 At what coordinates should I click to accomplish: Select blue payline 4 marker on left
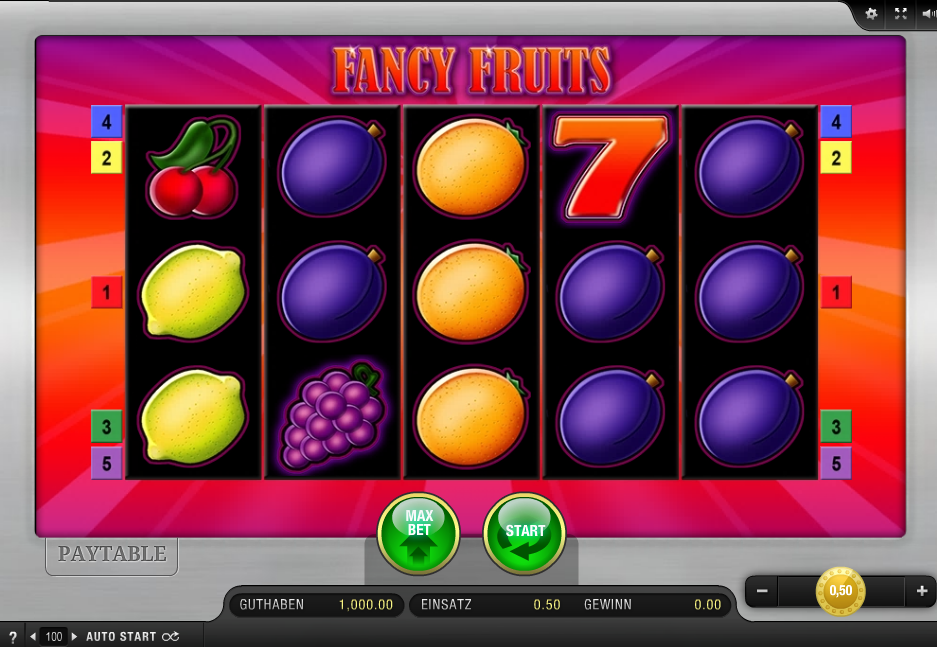click(106, 122)
